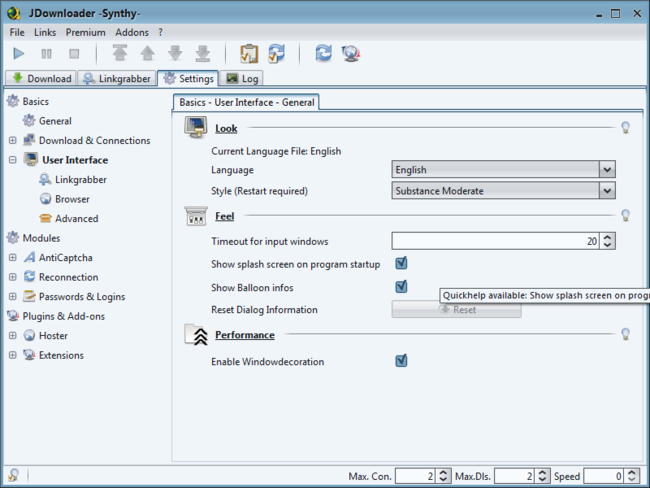Click the Timeout for input windows spinner arrows
This screenshot has height=488, width=650.
pyautogui.click(x=607, y=241)
